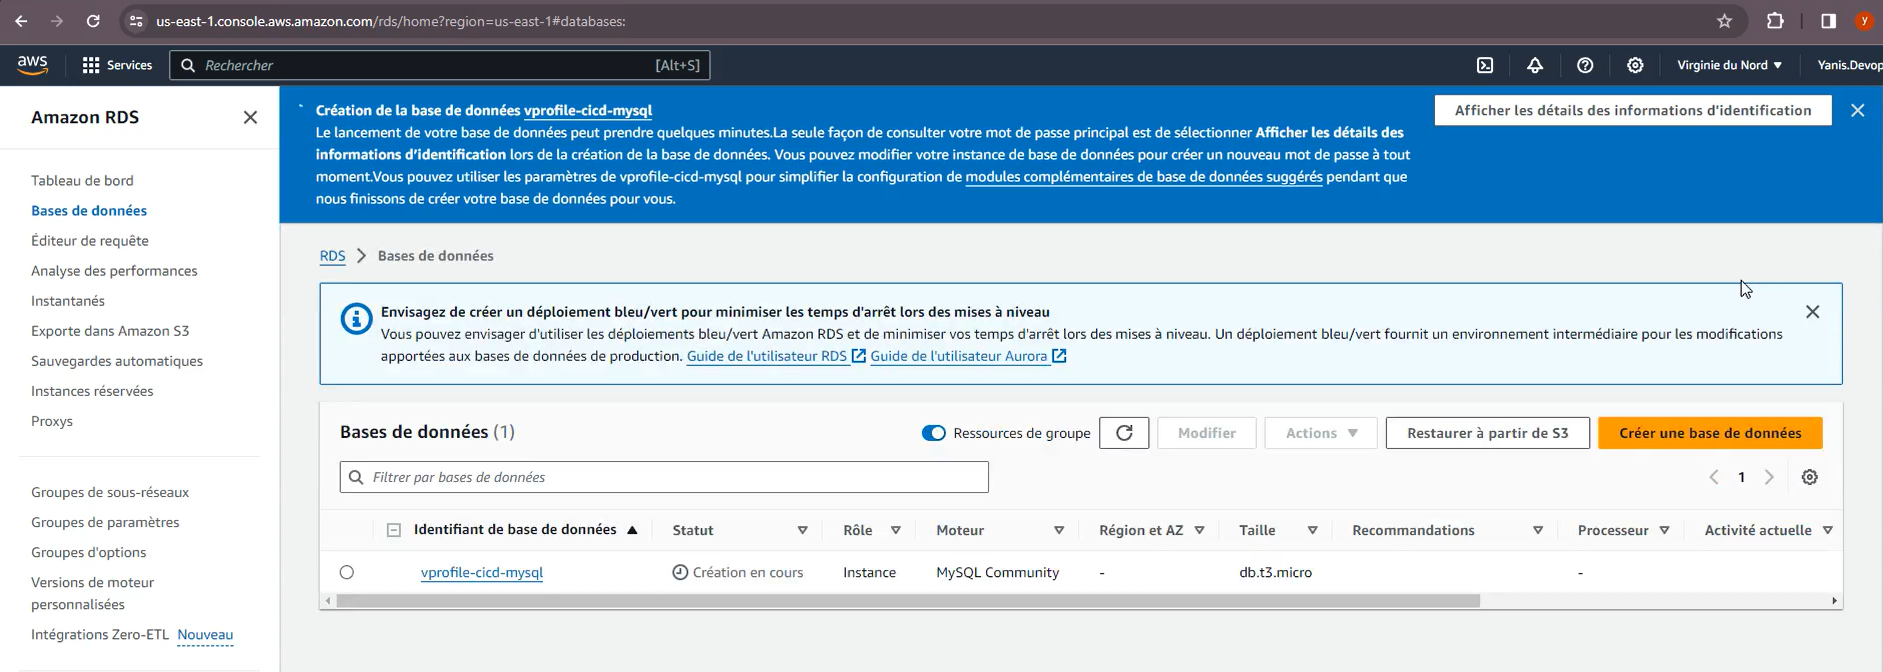This screenshot has height=672, width=1883.
Task: Collapse all rows with header checkbox
Action: click(394, 530)
